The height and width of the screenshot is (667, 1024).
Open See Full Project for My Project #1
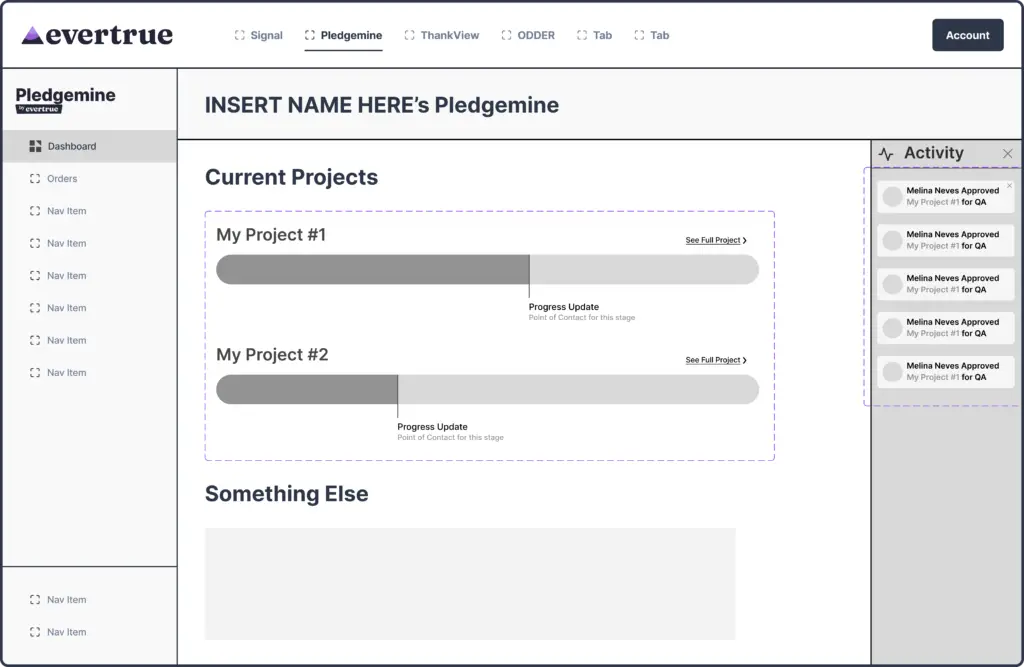(x=716, y=240)
